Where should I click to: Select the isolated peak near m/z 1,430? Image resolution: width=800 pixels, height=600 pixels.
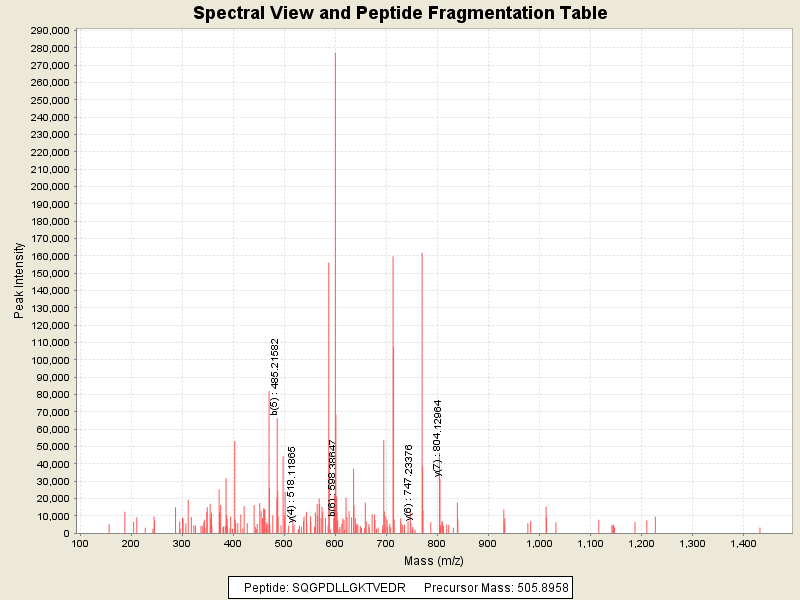[x=760, y=529]
